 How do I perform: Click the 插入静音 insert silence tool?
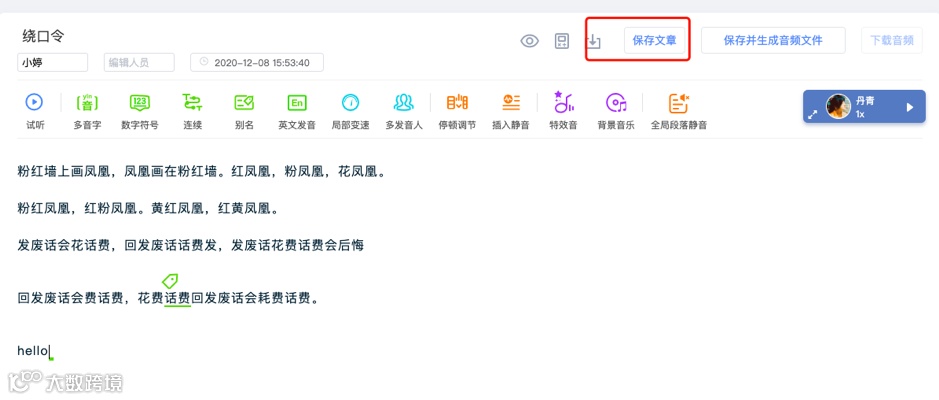point(511,102)
